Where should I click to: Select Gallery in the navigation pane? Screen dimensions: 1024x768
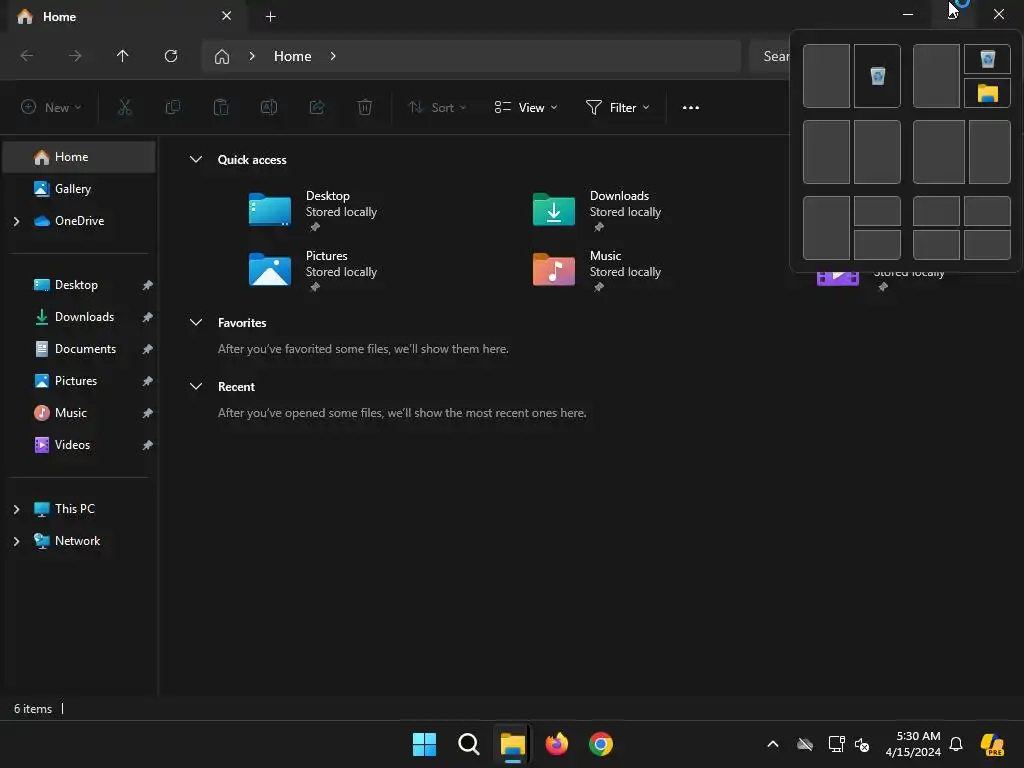79,189
